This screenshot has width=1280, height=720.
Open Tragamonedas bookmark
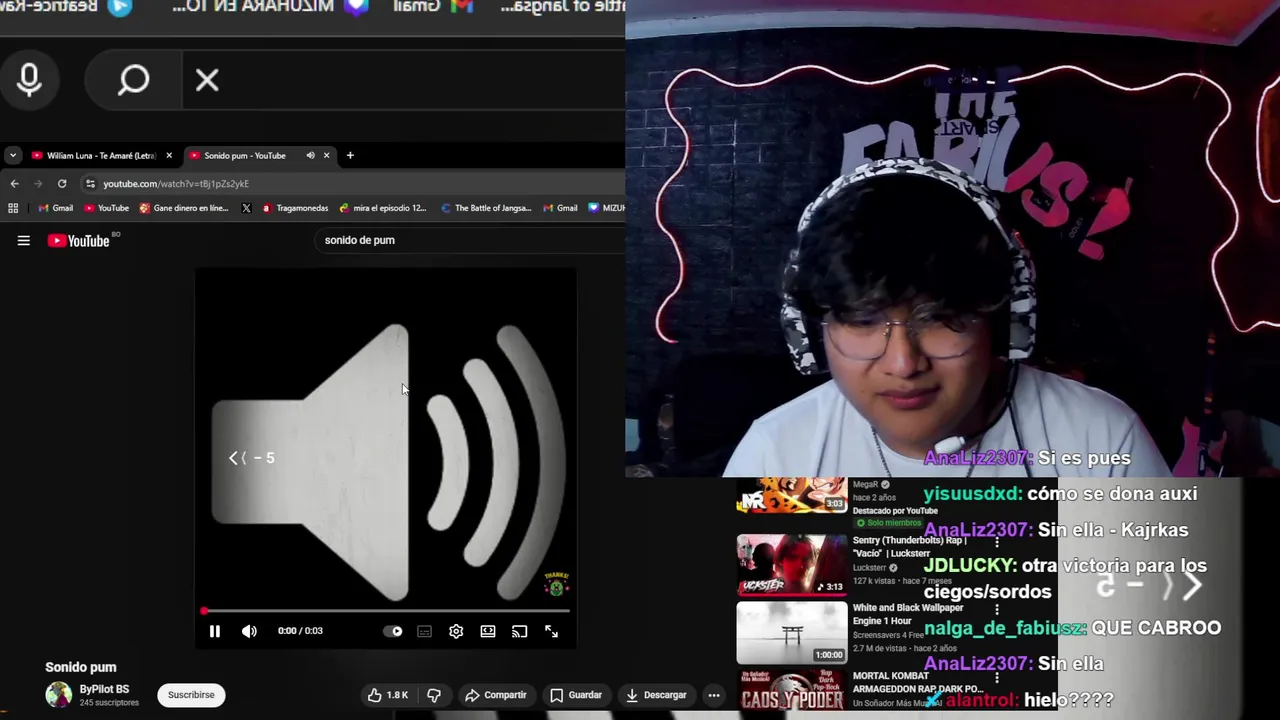pos(295,208)
